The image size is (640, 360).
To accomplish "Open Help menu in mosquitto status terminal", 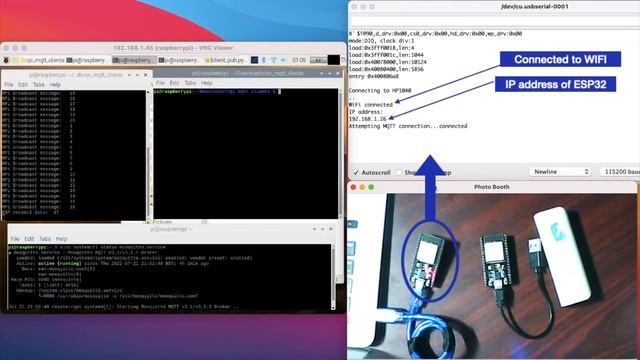I will (62, 239).
